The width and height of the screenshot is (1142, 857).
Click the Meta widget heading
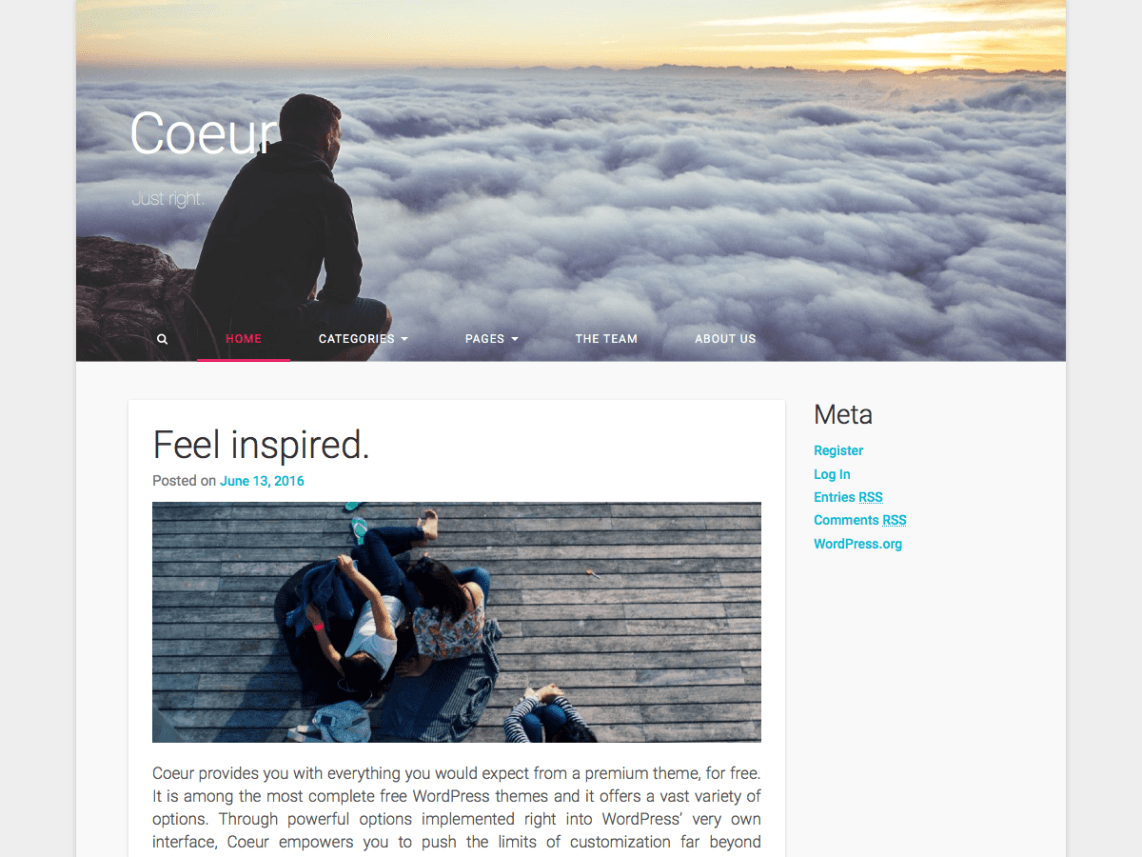click(843, 414)
